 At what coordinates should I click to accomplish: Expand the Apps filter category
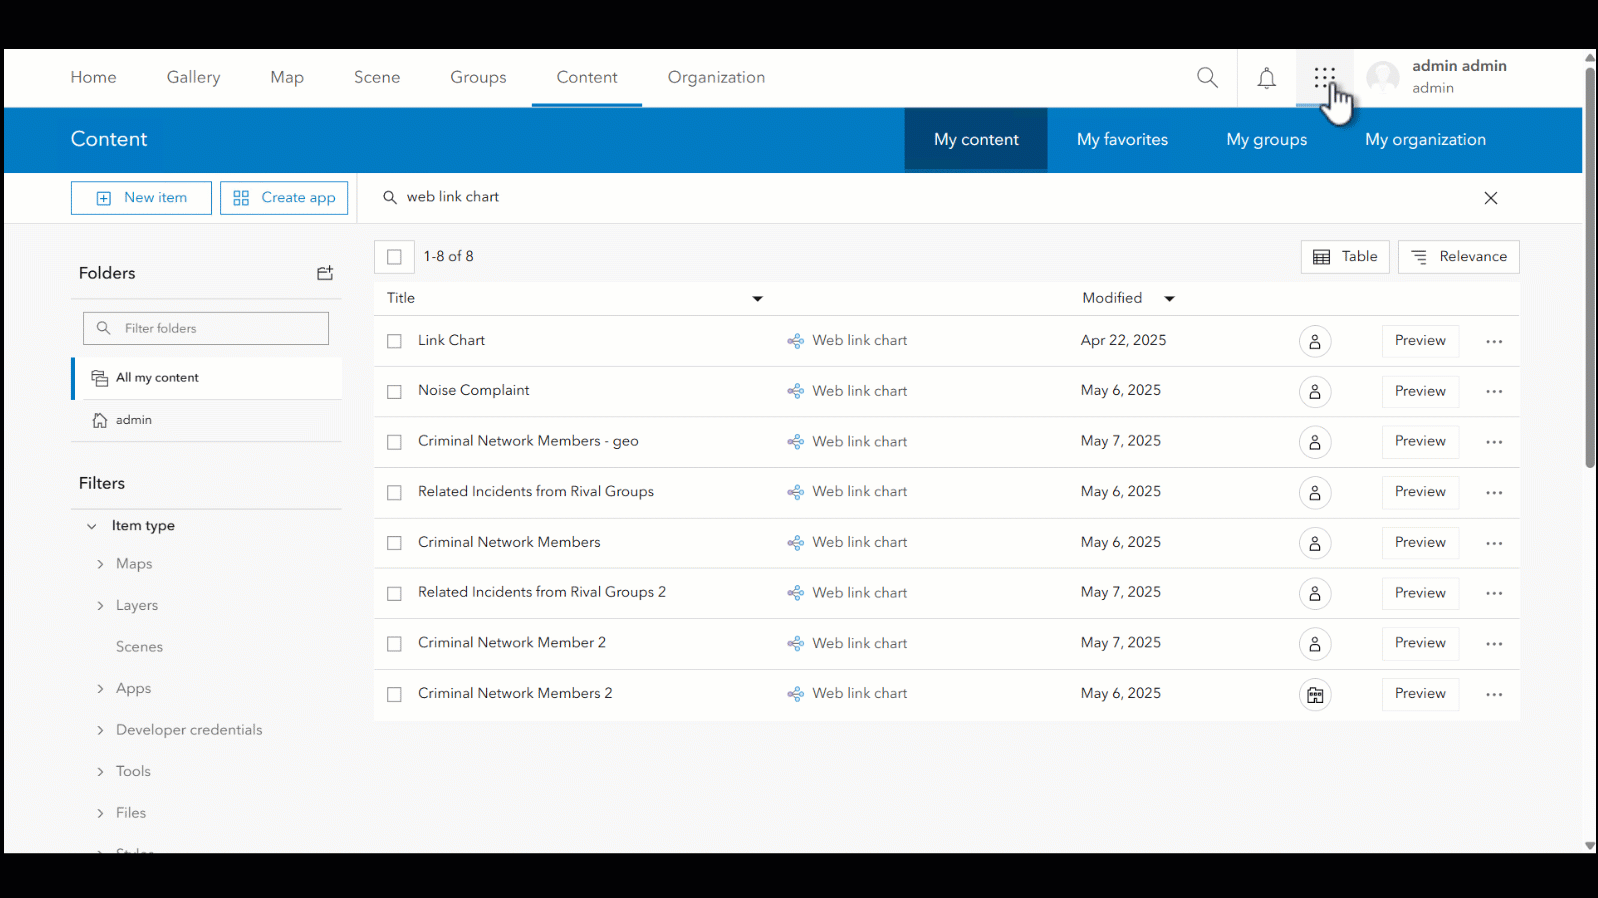[x=100, y=689]
